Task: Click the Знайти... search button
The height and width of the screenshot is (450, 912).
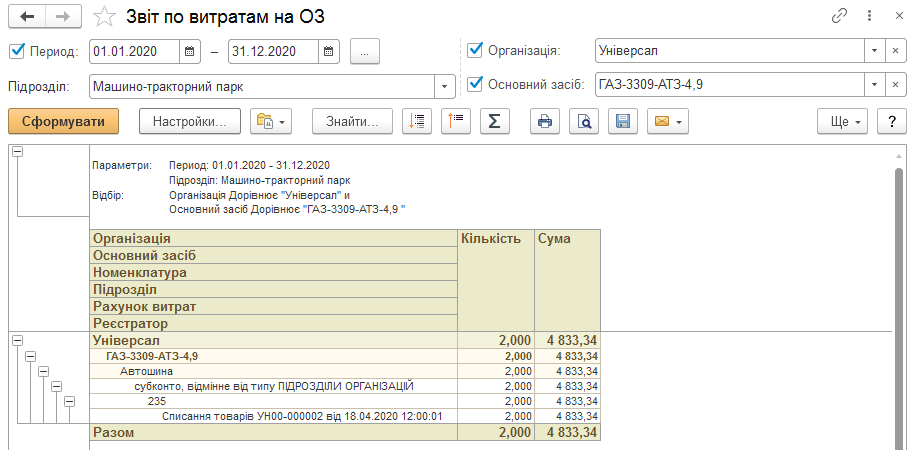Action: click(352, 122)
